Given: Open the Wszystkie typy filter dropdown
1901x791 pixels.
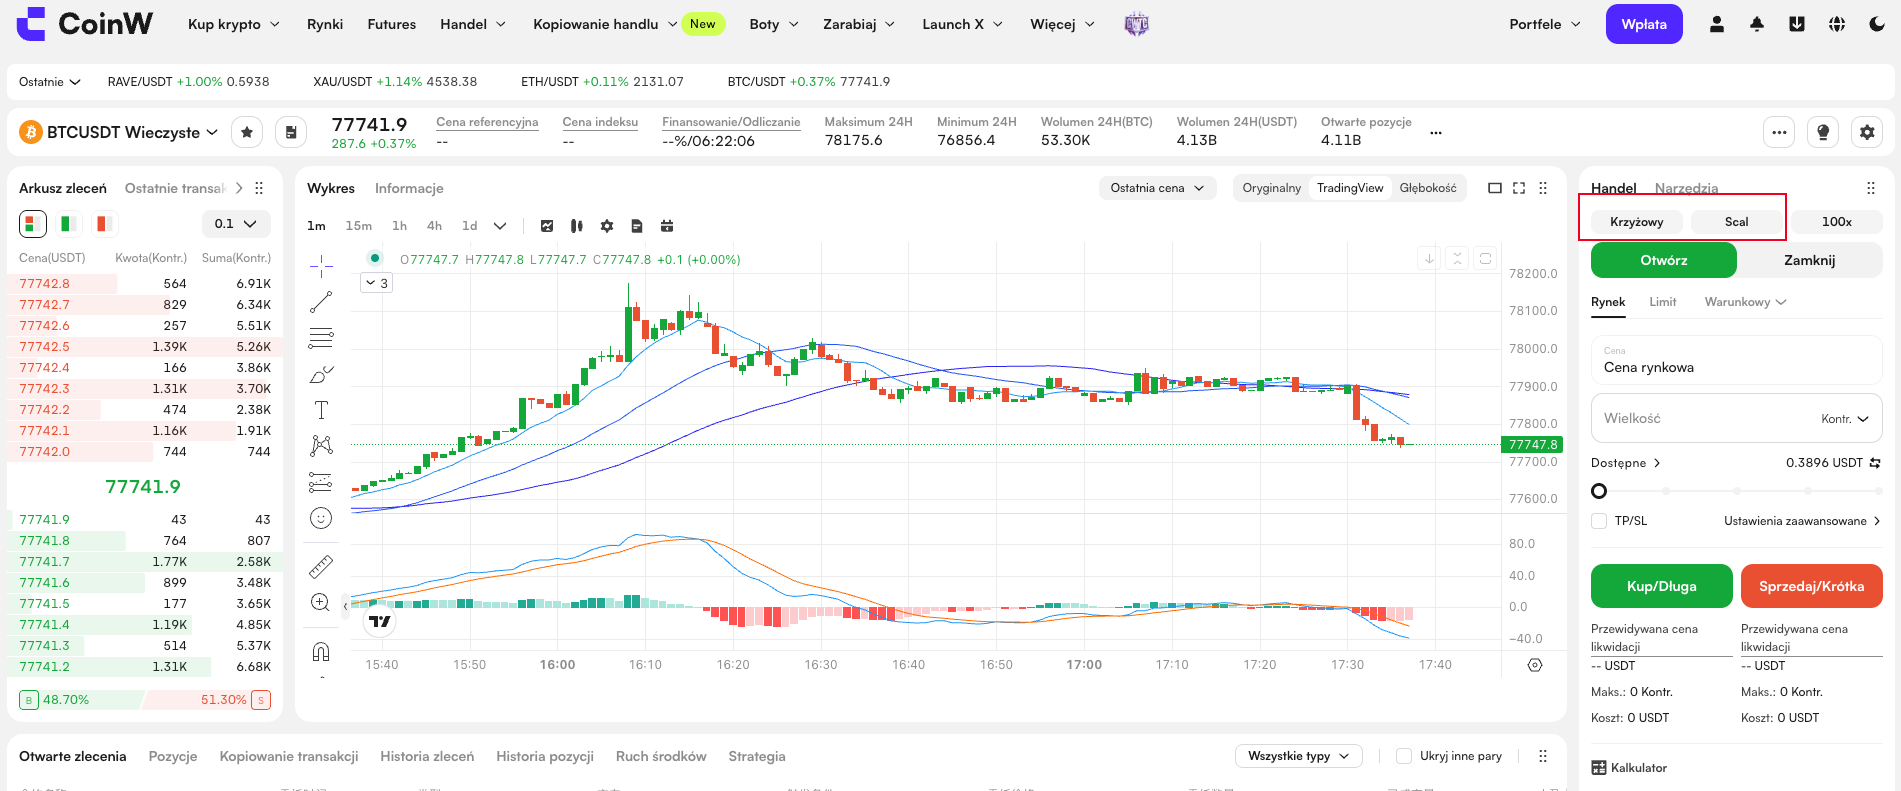Looking at the screenshot, I should [1299, 756].
